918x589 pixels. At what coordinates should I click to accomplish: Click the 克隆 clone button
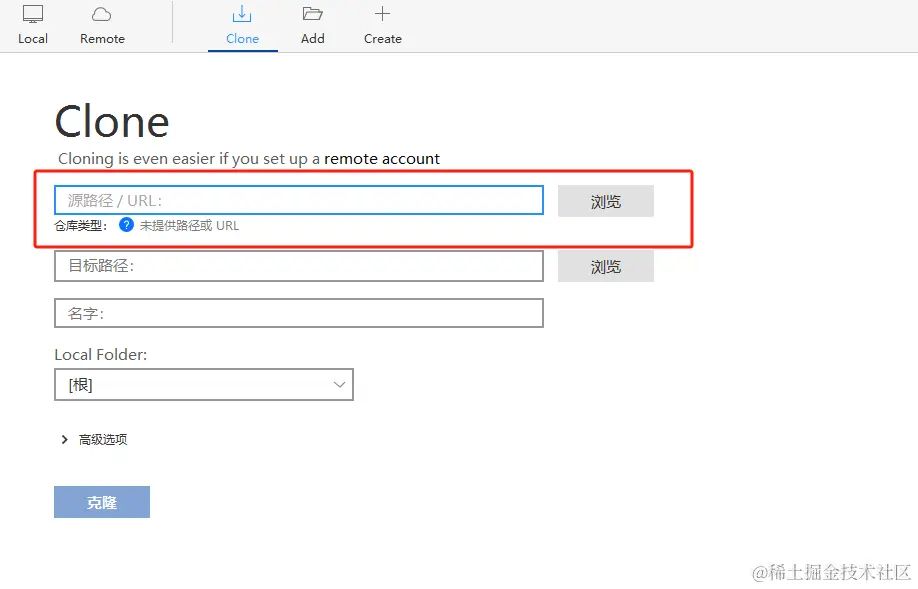pyautogui.click(x=102, y=502)
